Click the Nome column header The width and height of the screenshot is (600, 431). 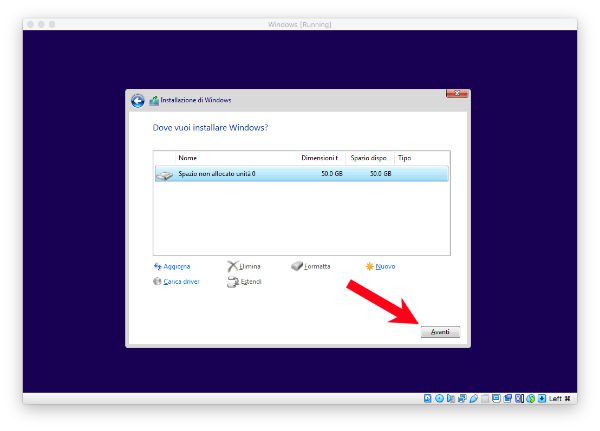(188, 158)
